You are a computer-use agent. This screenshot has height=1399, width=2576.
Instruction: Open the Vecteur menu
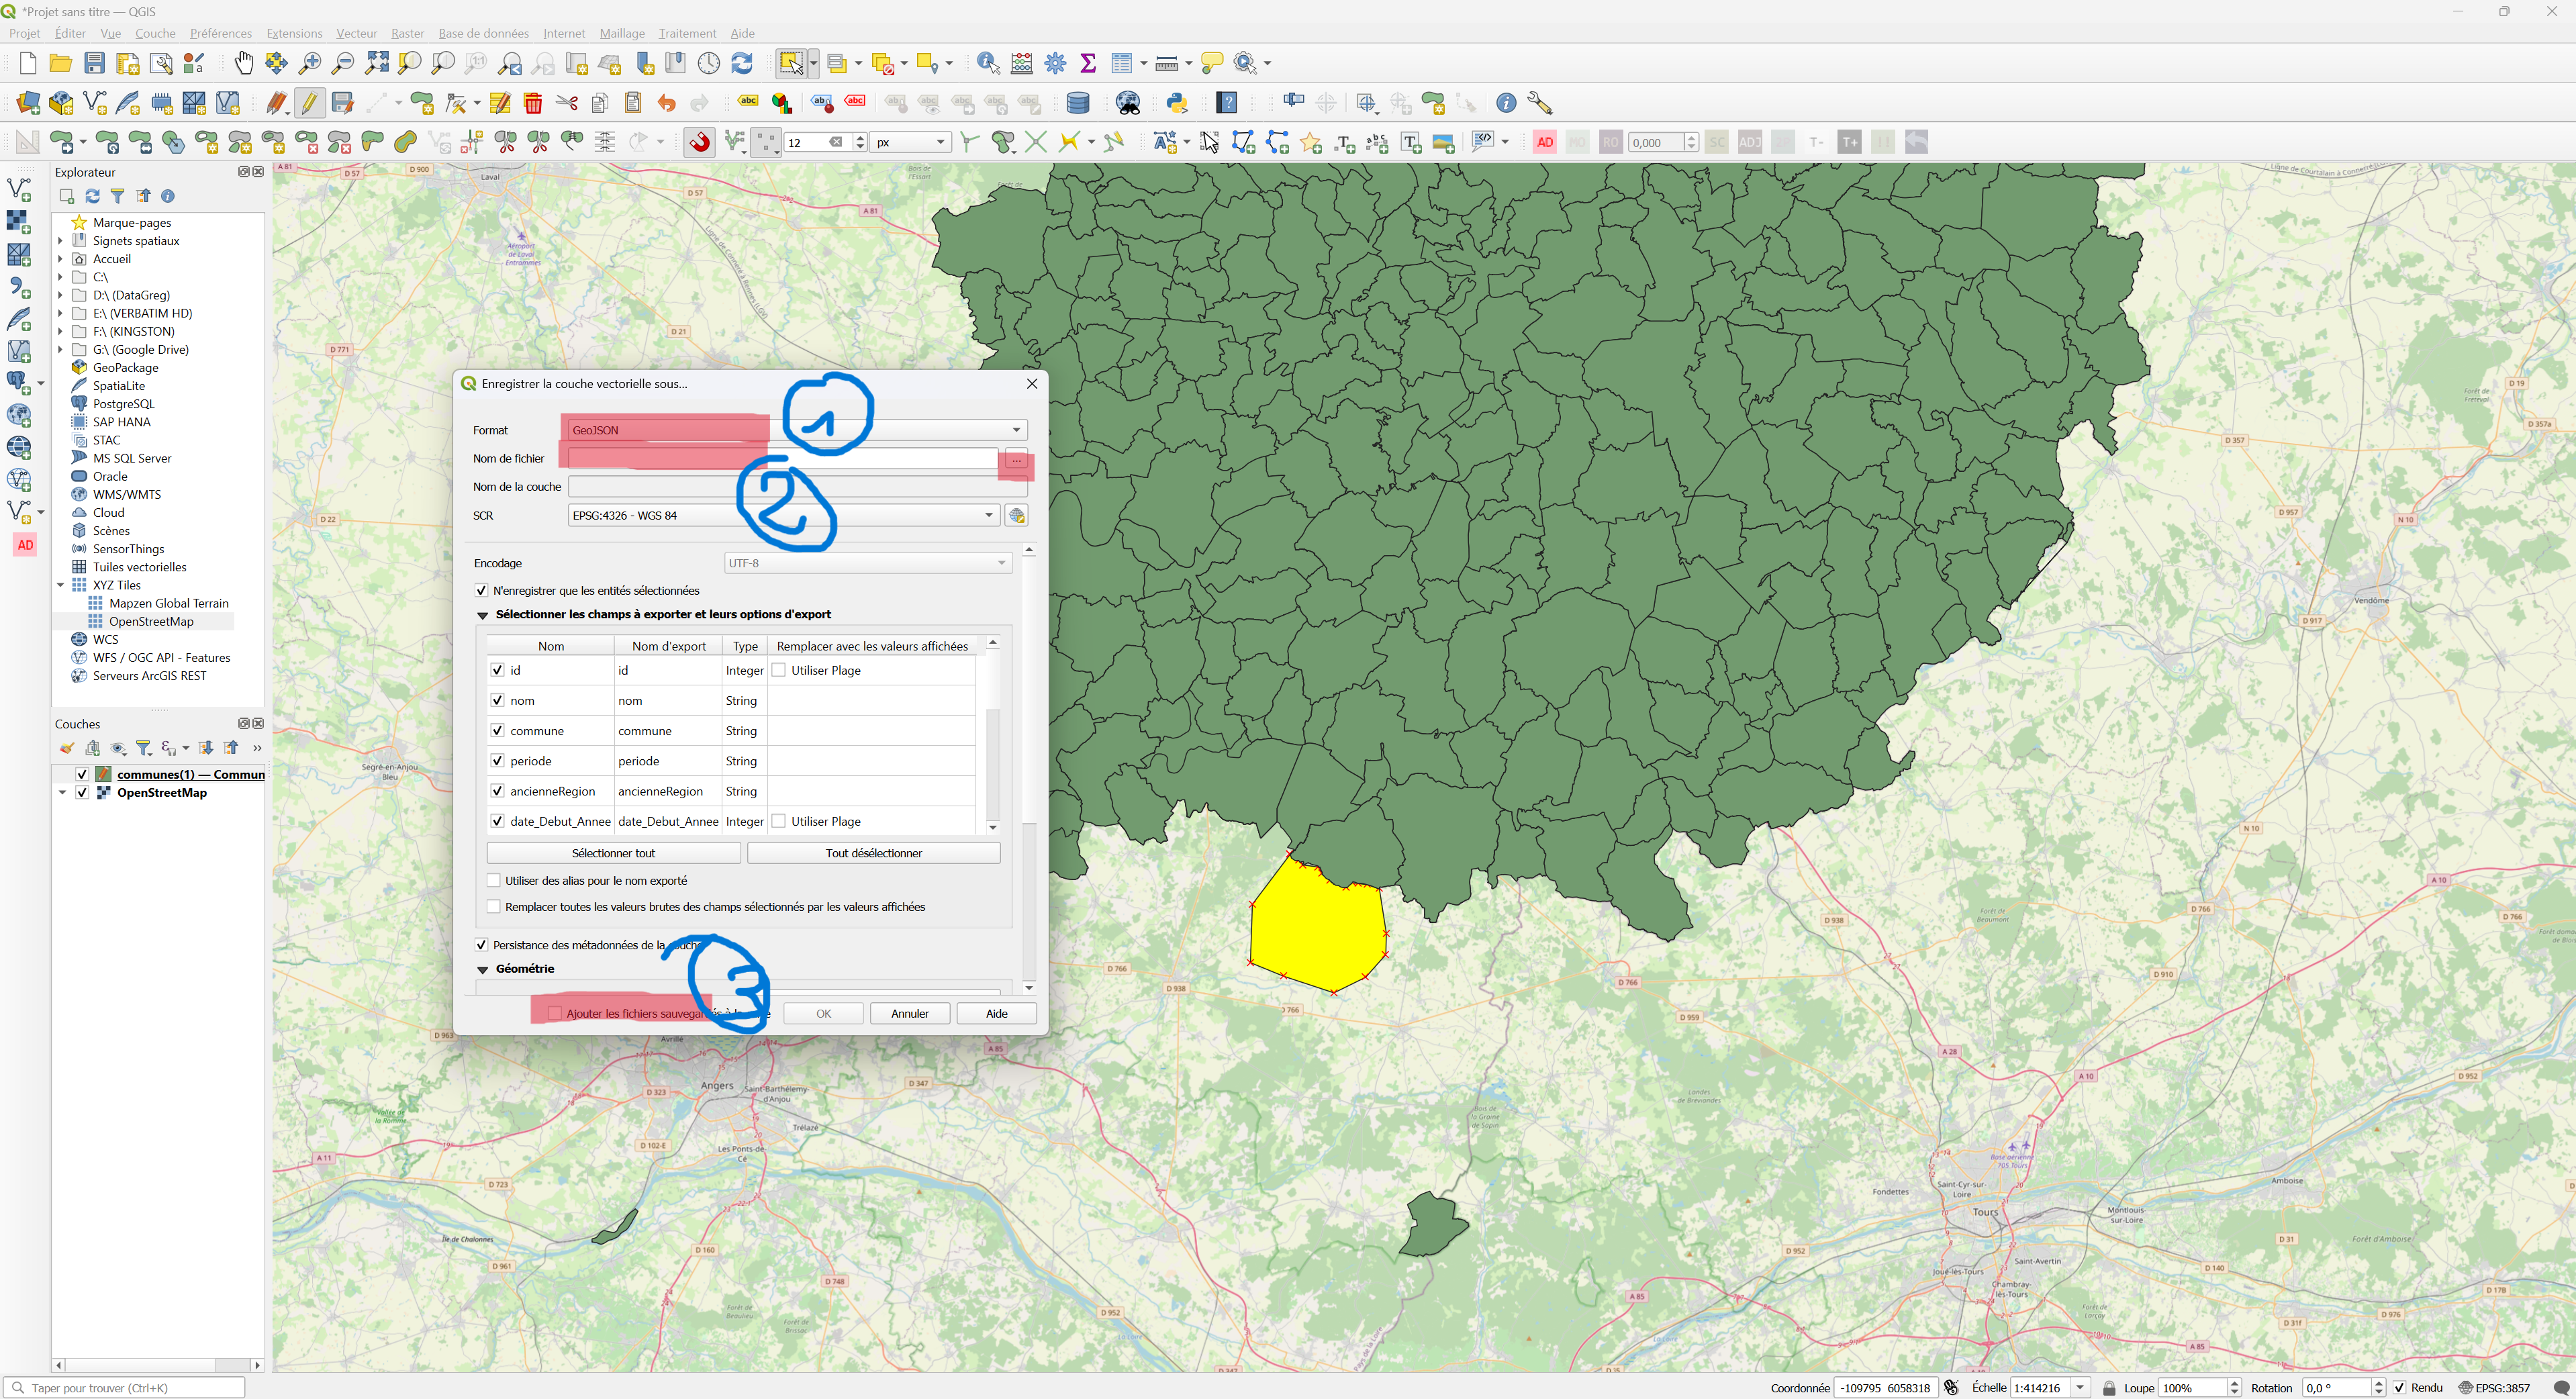pyautogui.click(x=356, y=33)
